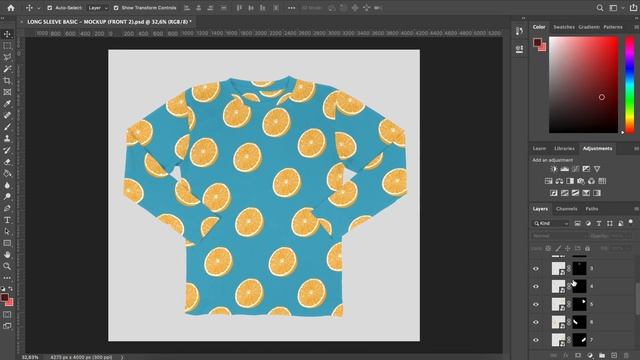Open Color panel options menu

[x=636, y=27]
